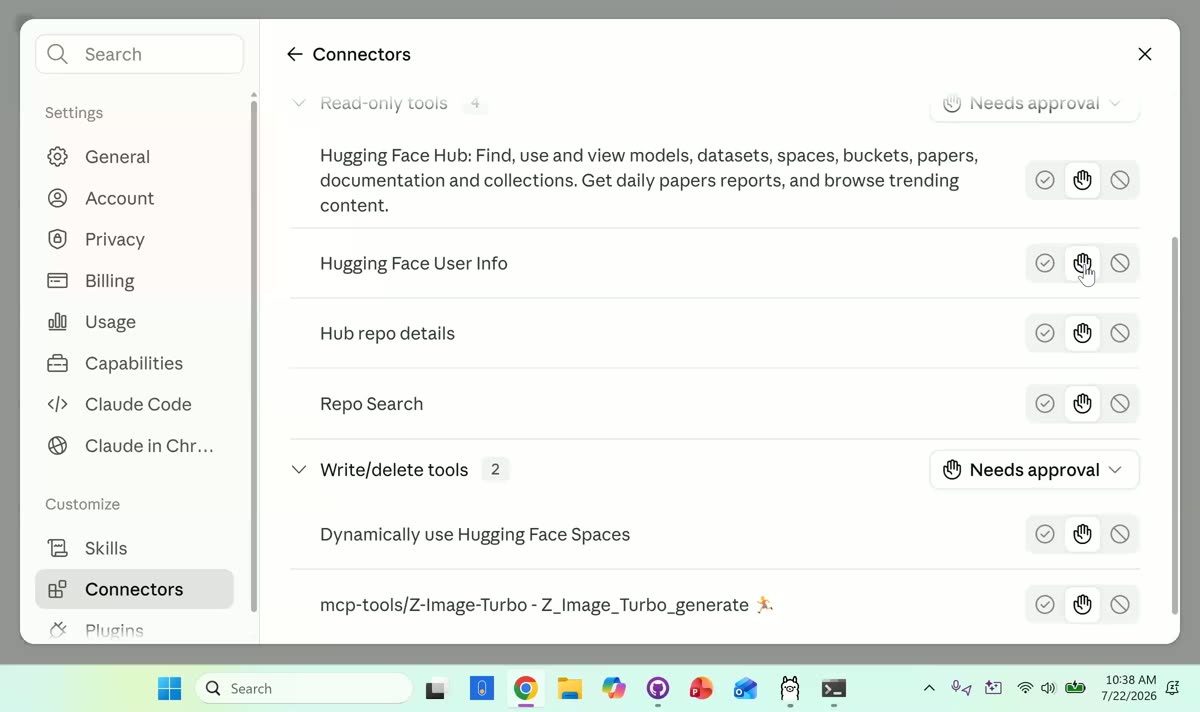Always allow Dynamically use Hugging Face Spaces
Screen dimensions: 1200x712
tap(1045, 534)
